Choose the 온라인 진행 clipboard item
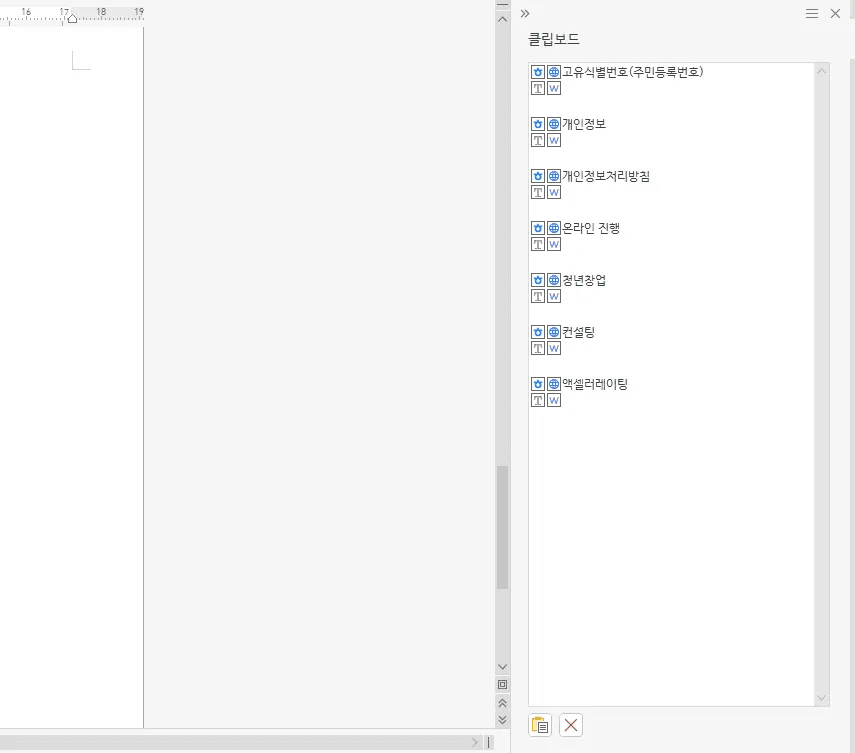 pyautogui.click(x=591, y=228)
